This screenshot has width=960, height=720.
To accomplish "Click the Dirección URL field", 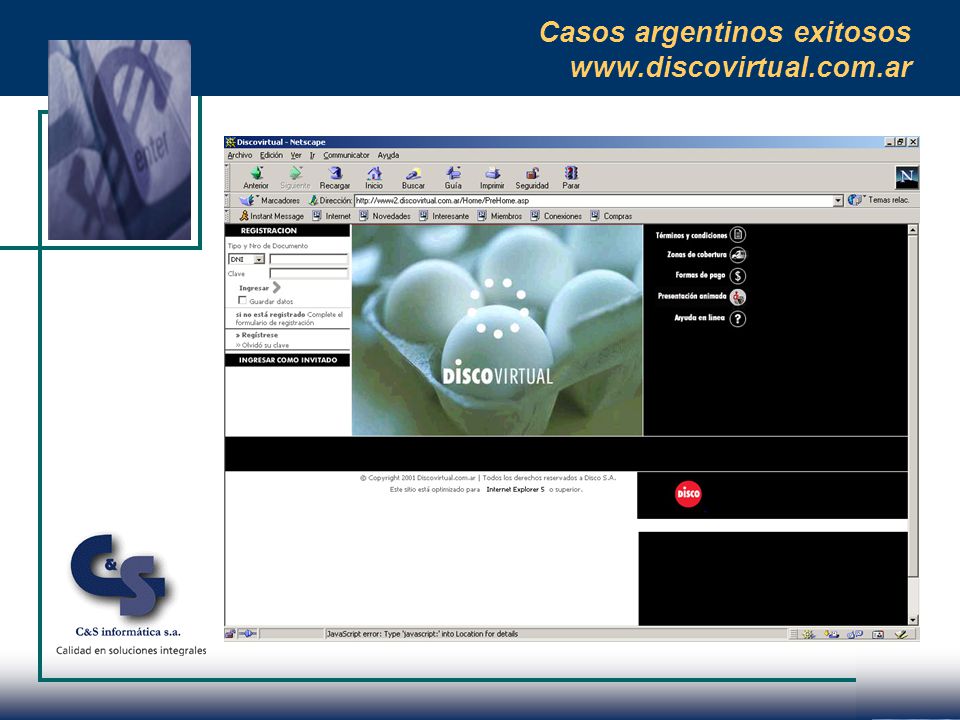I will pyautogui.click(x=593, y=201).
